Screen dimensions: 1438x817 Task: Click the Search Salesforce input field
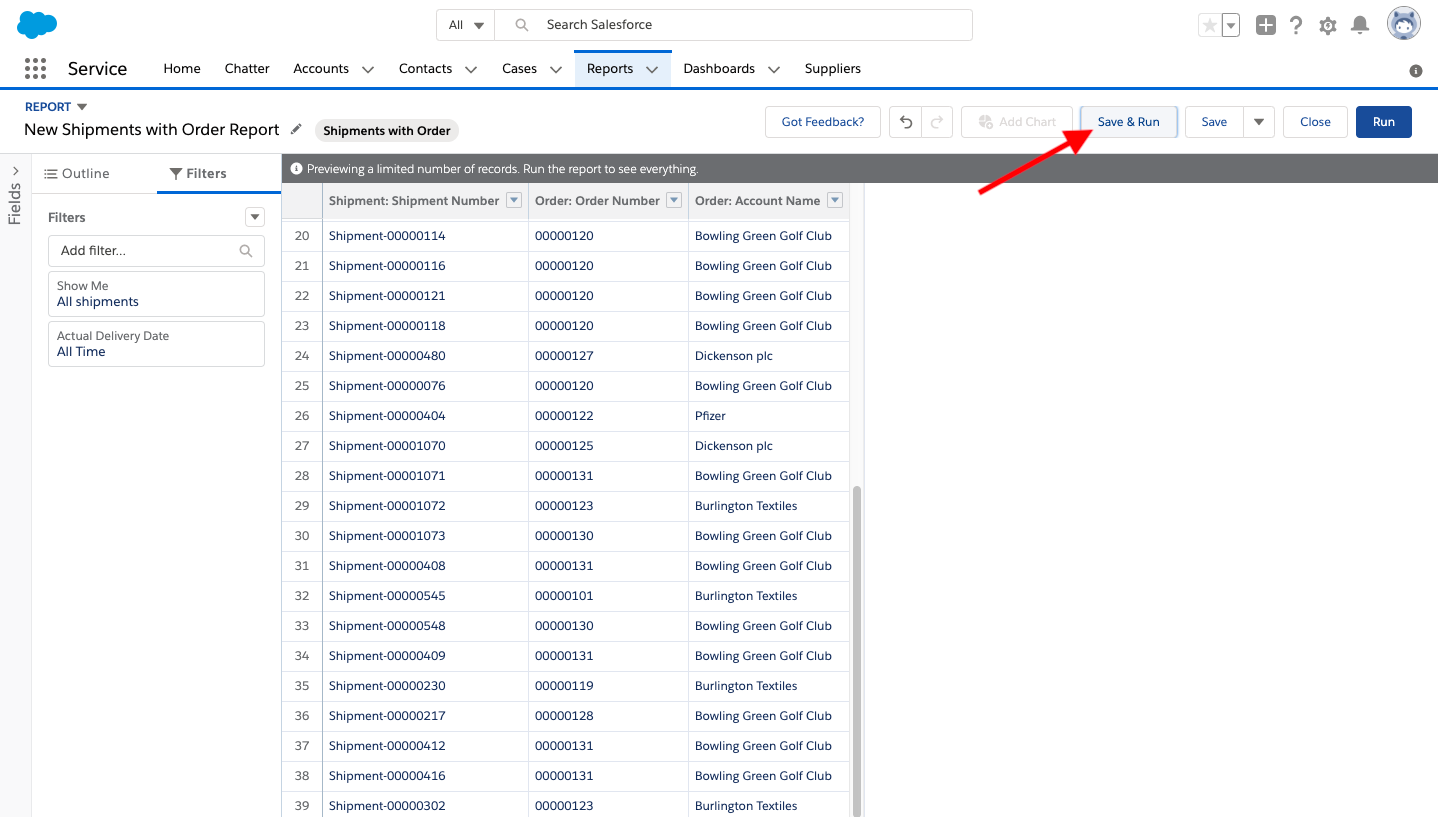point(734,25)
